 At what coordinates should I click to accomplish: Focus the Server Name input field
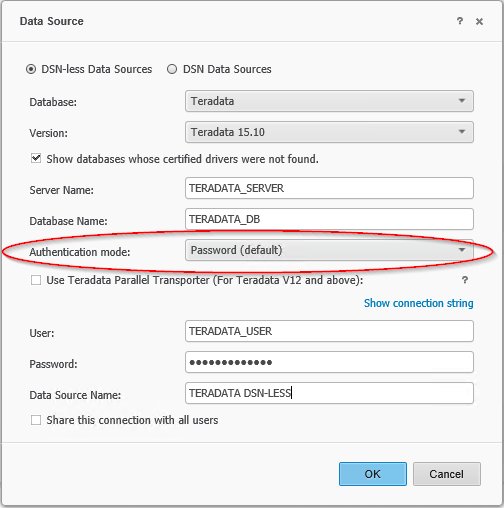(329, 188)
